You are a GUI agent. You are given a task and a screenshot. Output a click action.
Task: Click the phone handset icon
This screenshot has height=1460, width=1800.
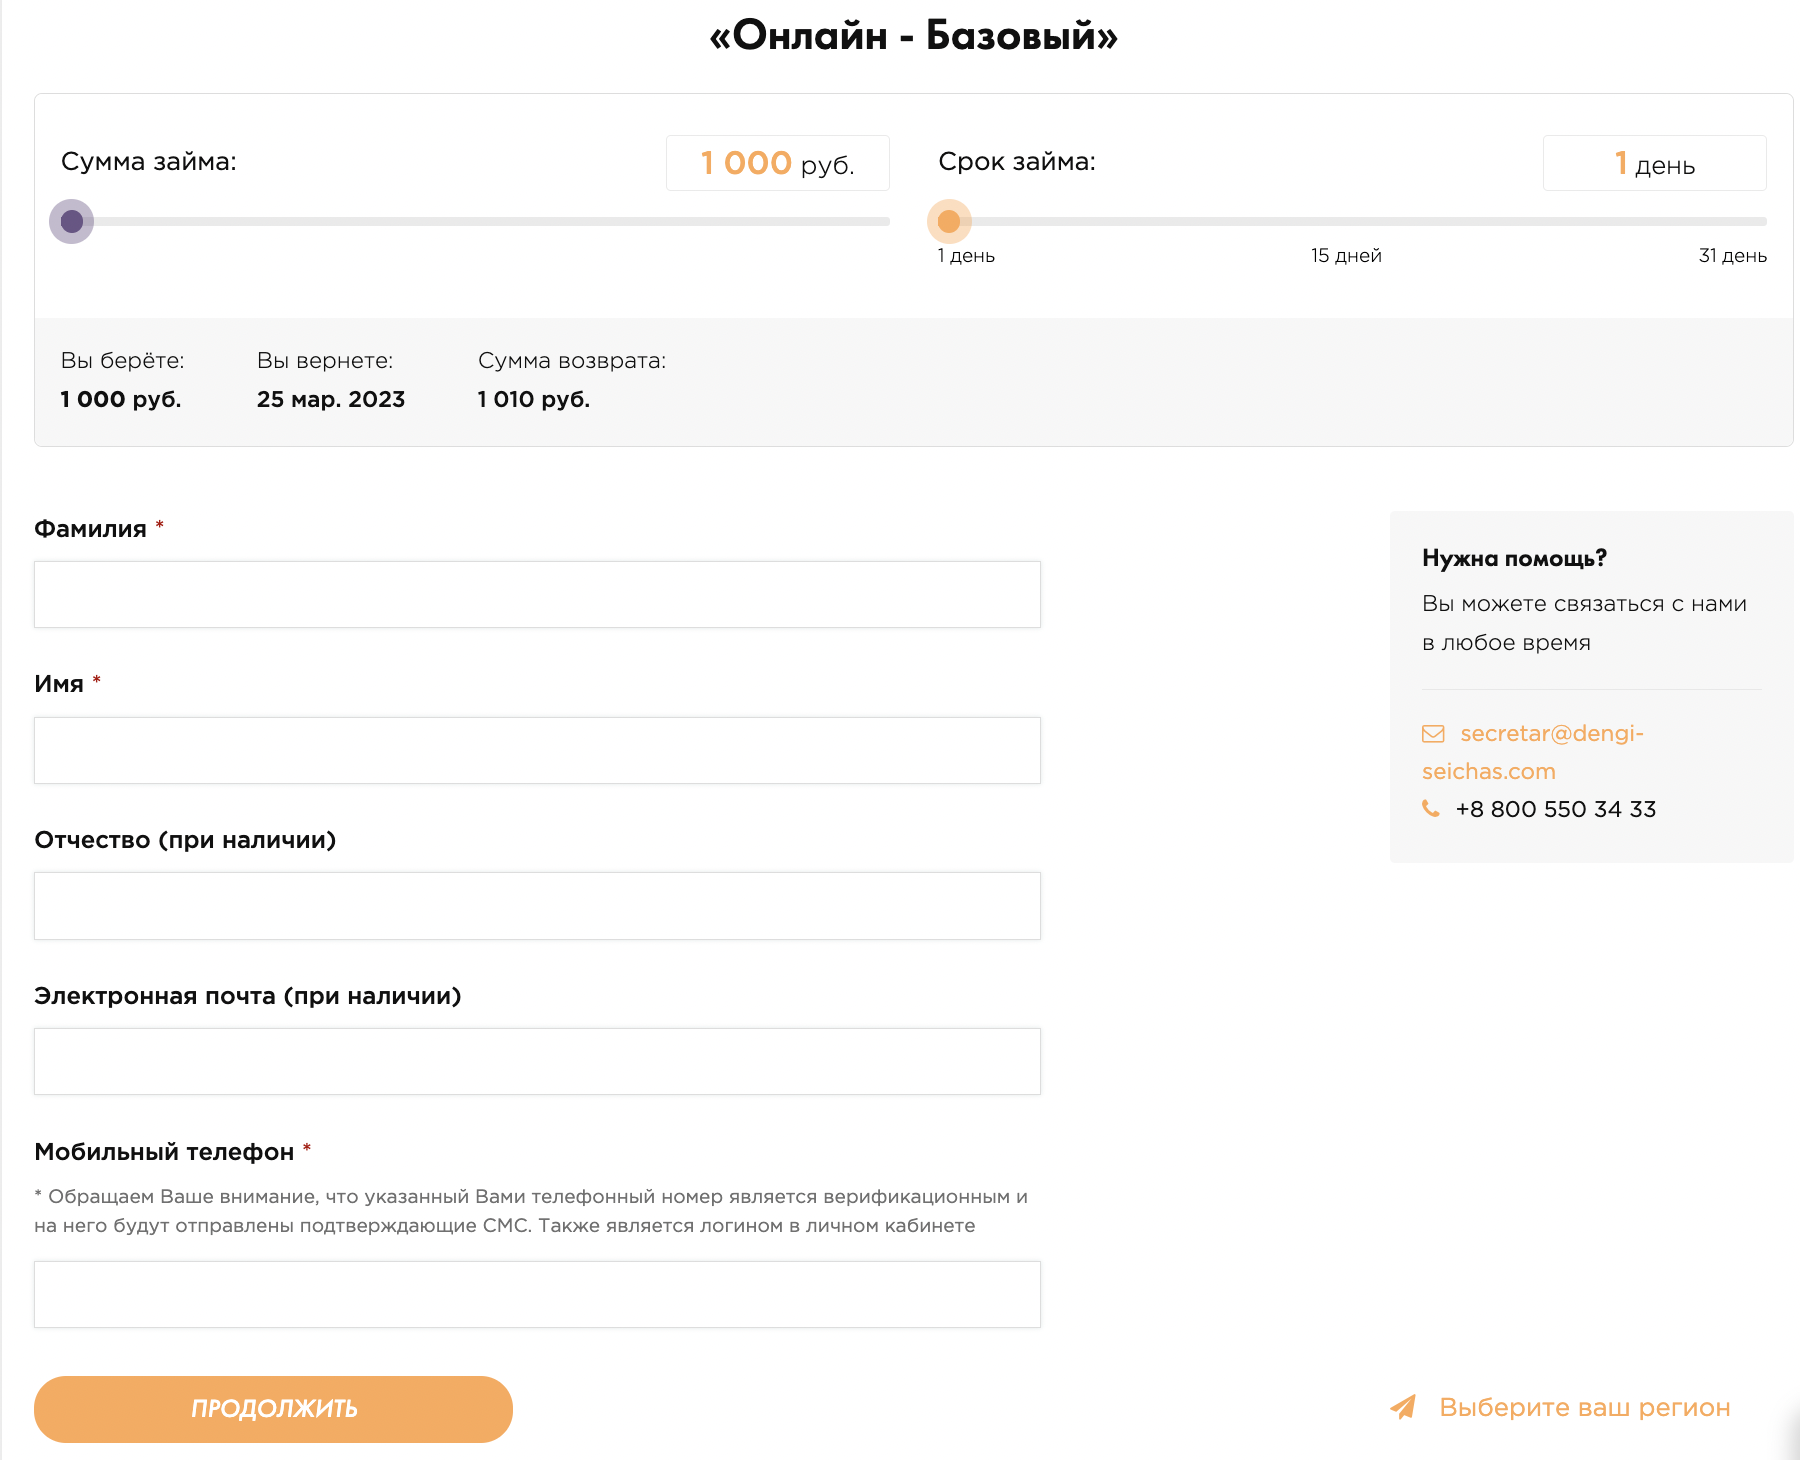click(x=1431, y=808)
